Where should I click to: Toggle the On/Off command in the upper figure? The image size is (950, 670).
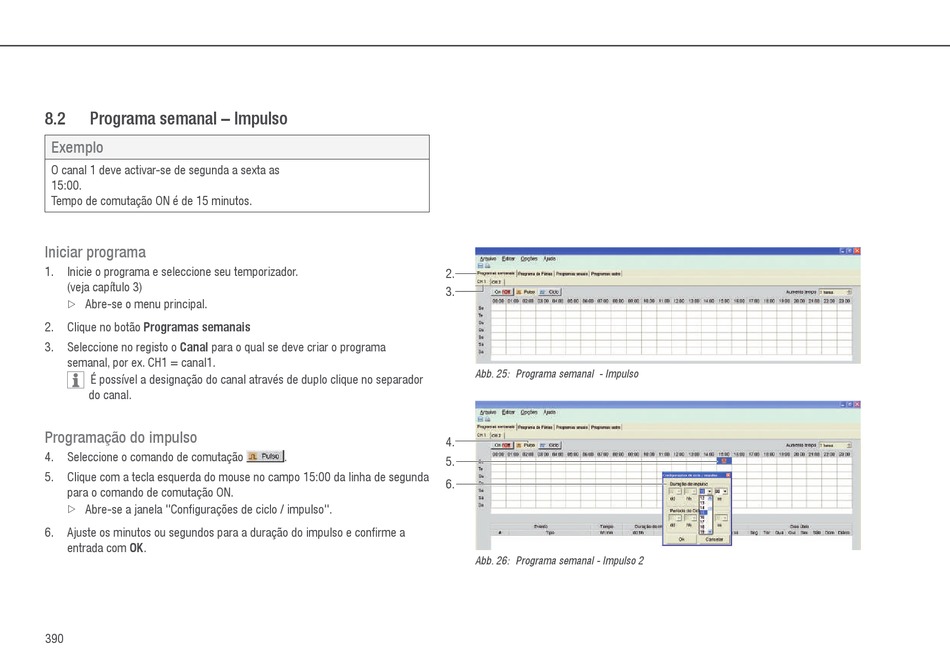coord(502,292)
